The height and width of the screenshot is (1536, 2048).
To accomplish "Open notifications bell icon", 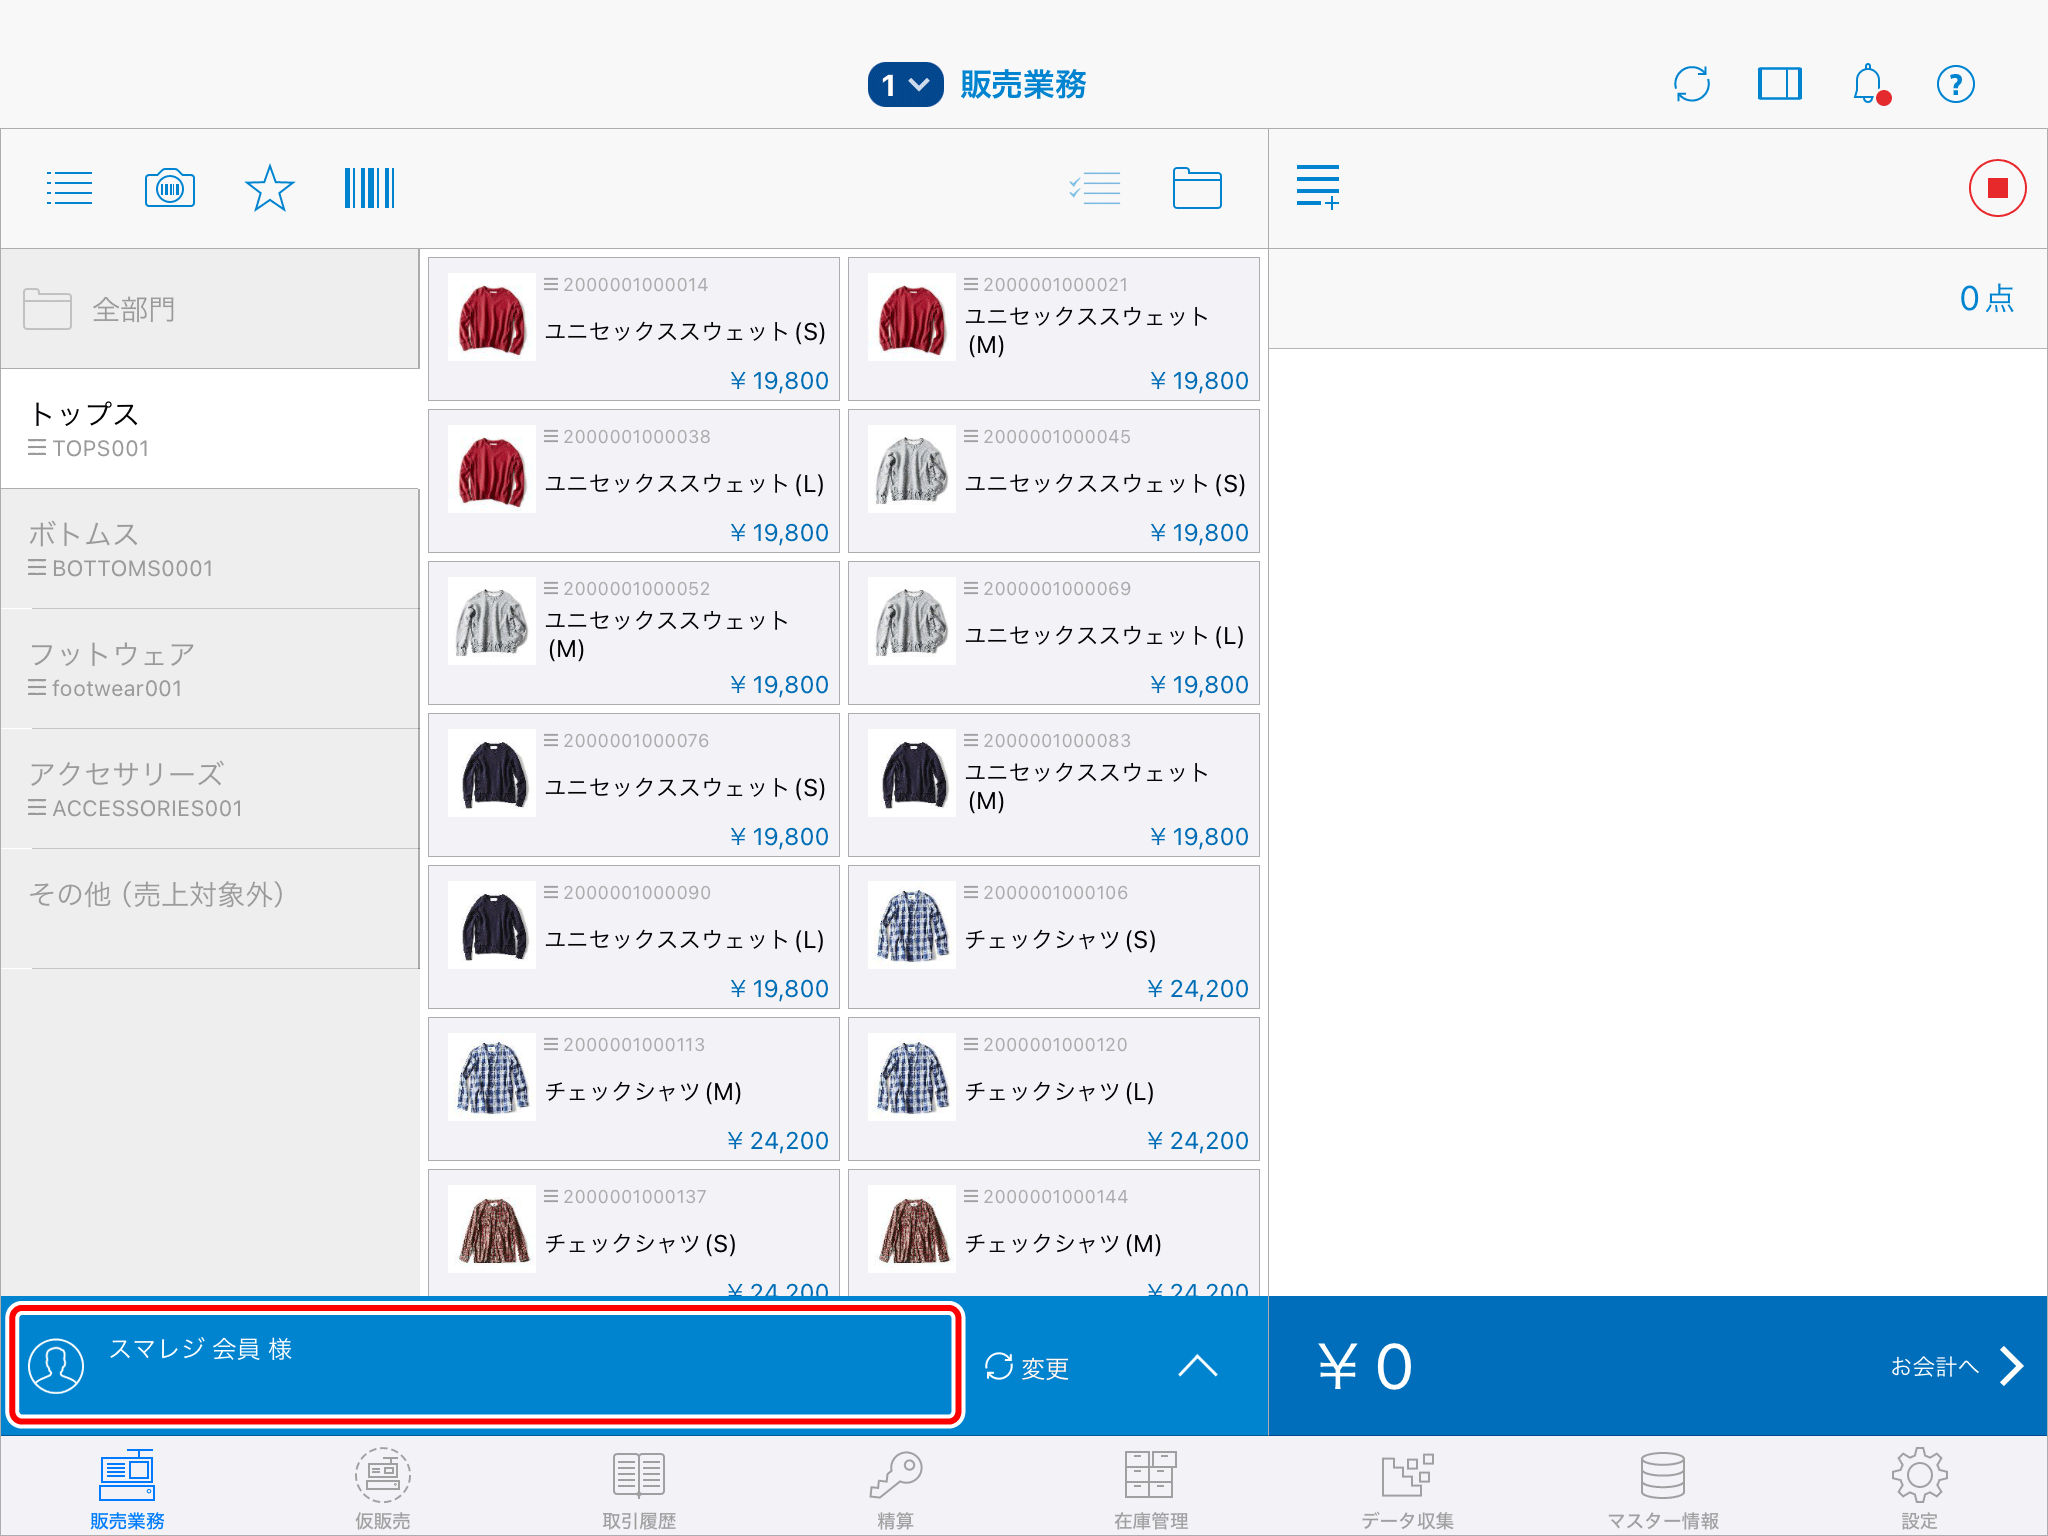I will pyautogui.click(x=1868, y=84).
